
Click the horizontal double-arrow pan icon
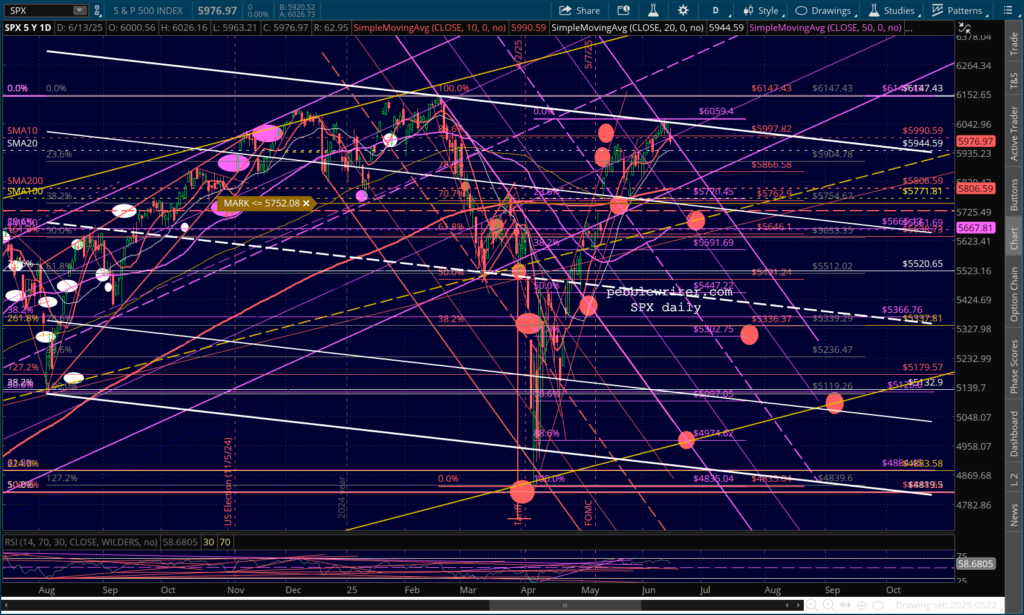pyautogui.click(x=846, y=604)
